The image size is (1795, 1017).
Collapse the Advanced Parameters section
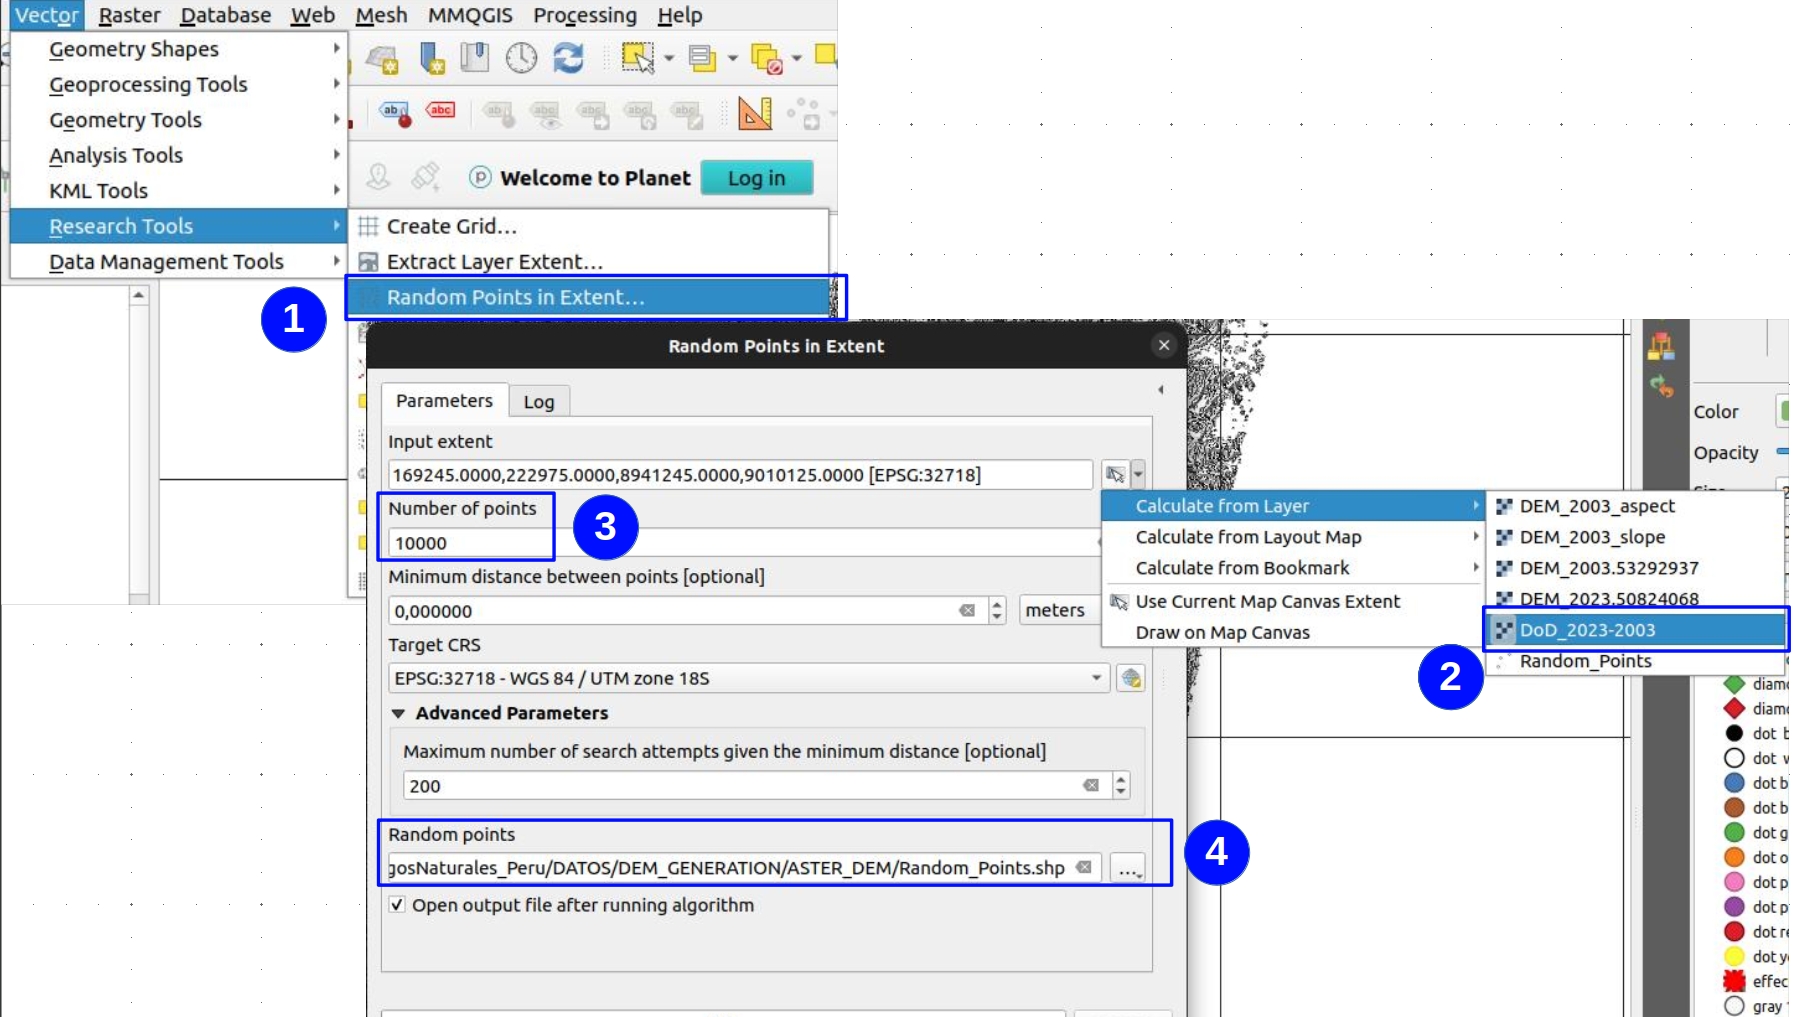click(398, 713)
